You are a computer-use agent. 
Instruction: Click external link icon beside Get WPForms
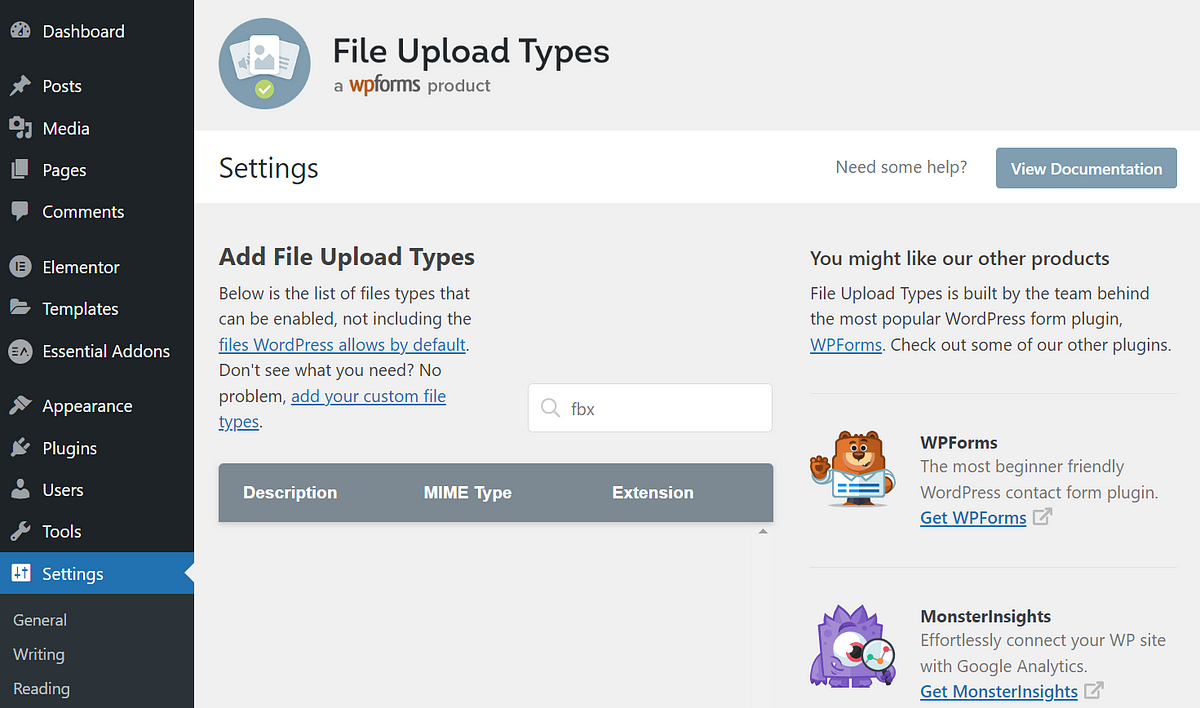[1042, 517]
